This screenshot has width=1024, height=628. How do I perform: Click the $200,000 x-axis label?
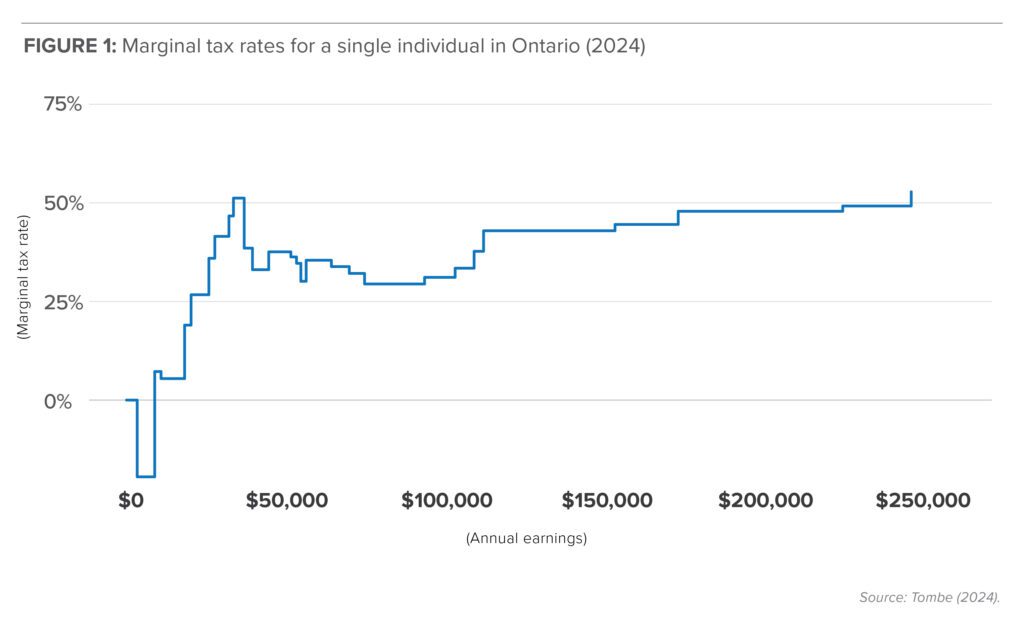[765, 500]
